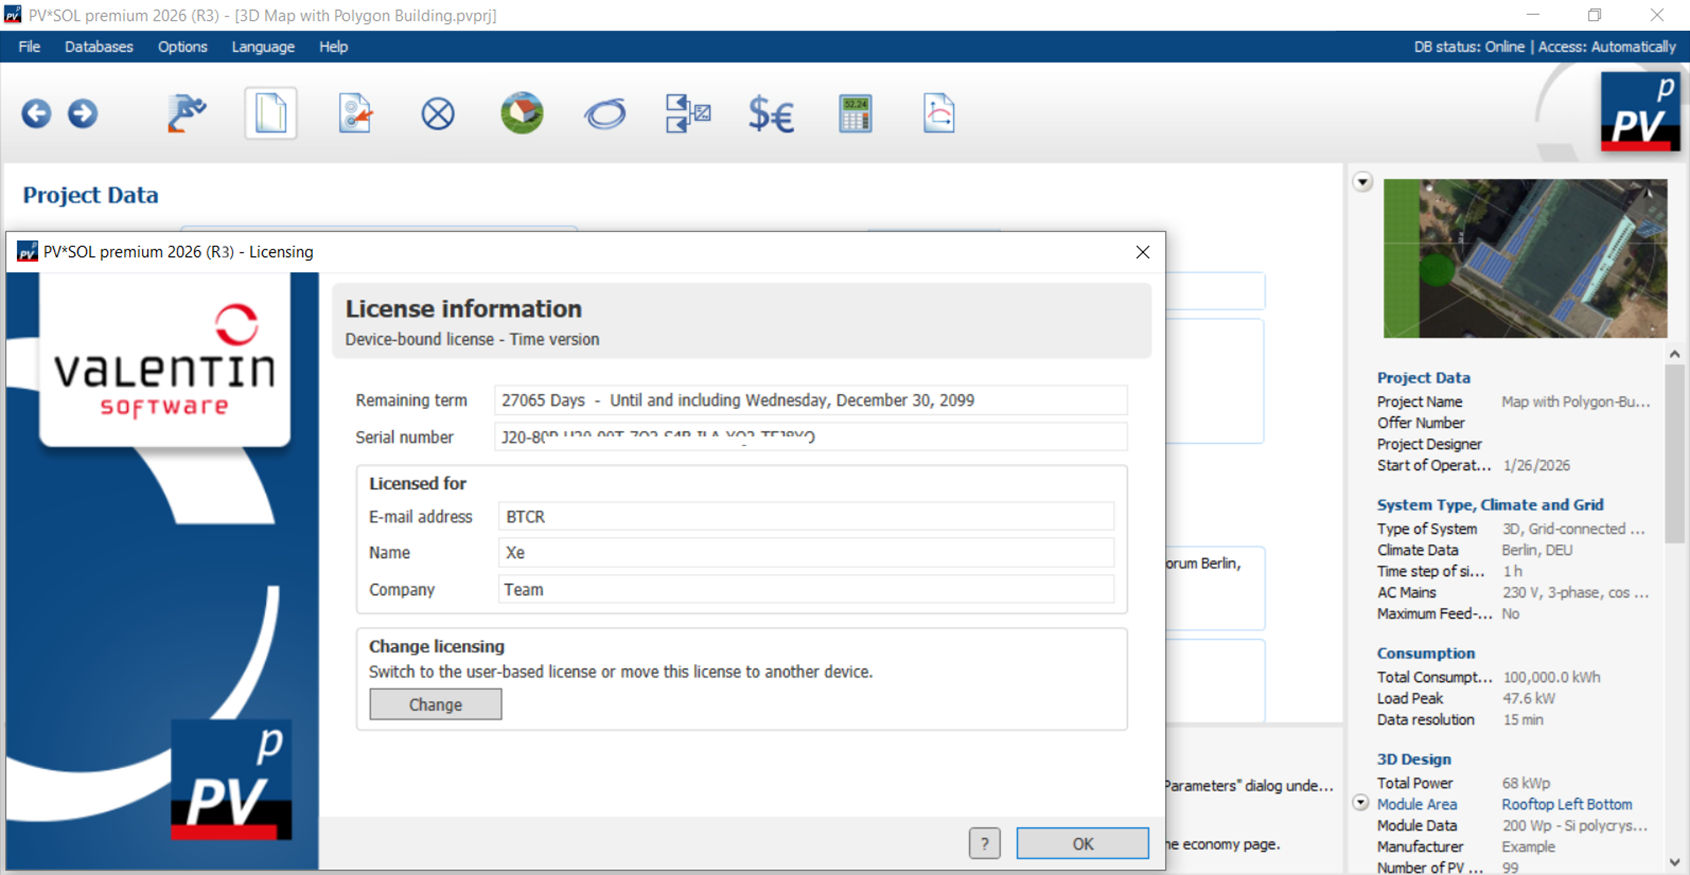1690x875 pixels.
Task: Open System Type, Climate and Grid icon
Action: click(x=355, y=113)
